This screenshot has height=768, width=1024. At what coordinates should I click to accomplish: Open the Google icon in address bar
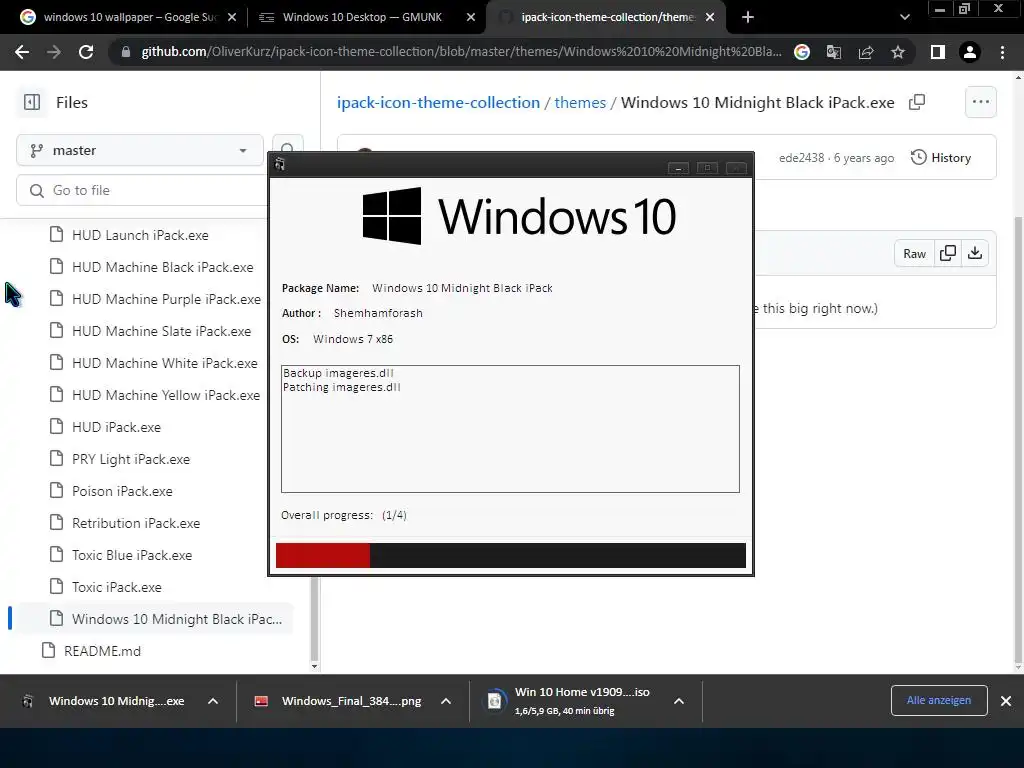(802, 52)
